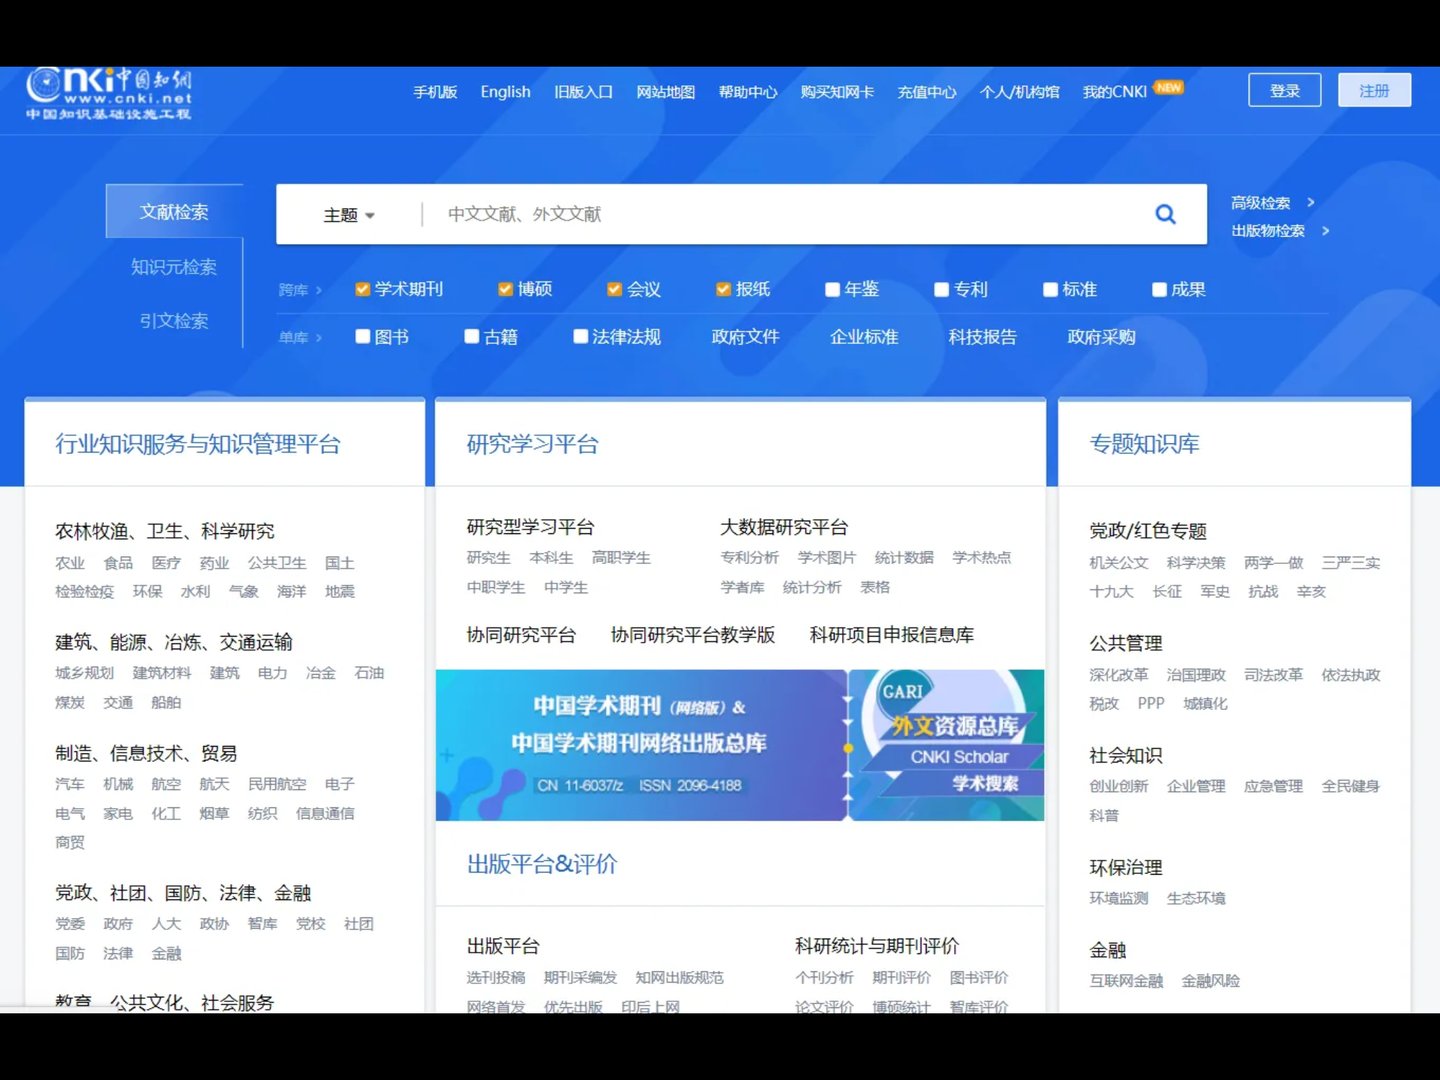Check the 图书 checkbox
The height and width of the screenshot is (1080, 1440).
(362, 336)
